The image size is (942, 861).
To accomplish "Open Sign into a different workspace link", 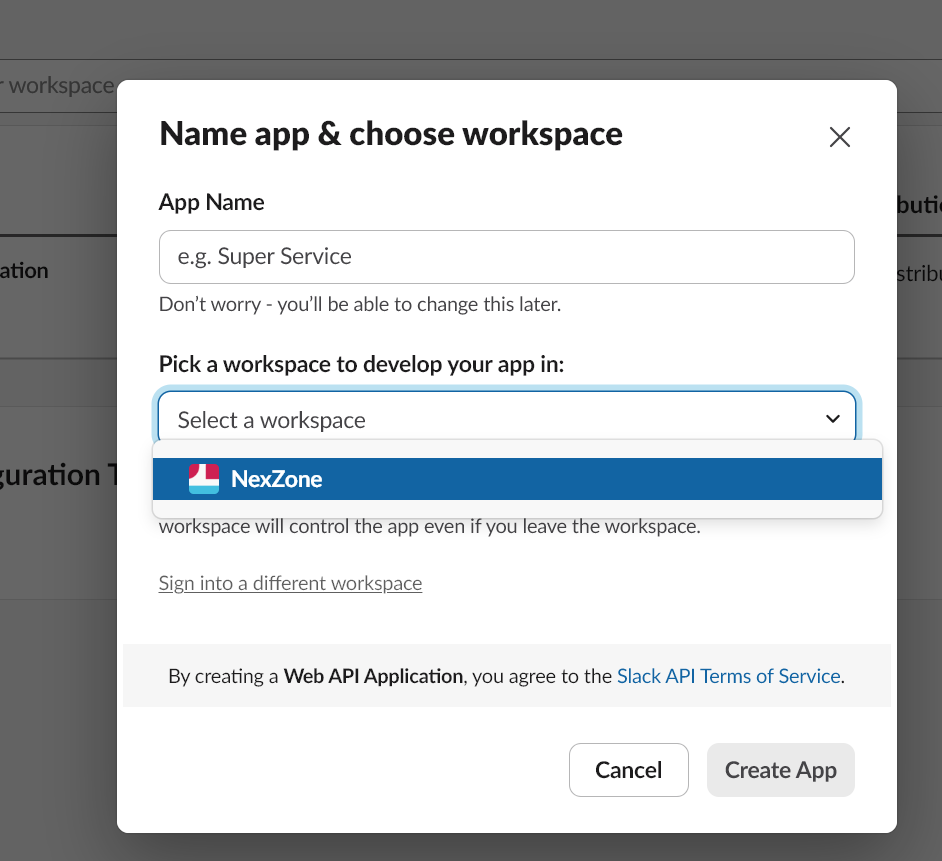I will pos(290,583).
